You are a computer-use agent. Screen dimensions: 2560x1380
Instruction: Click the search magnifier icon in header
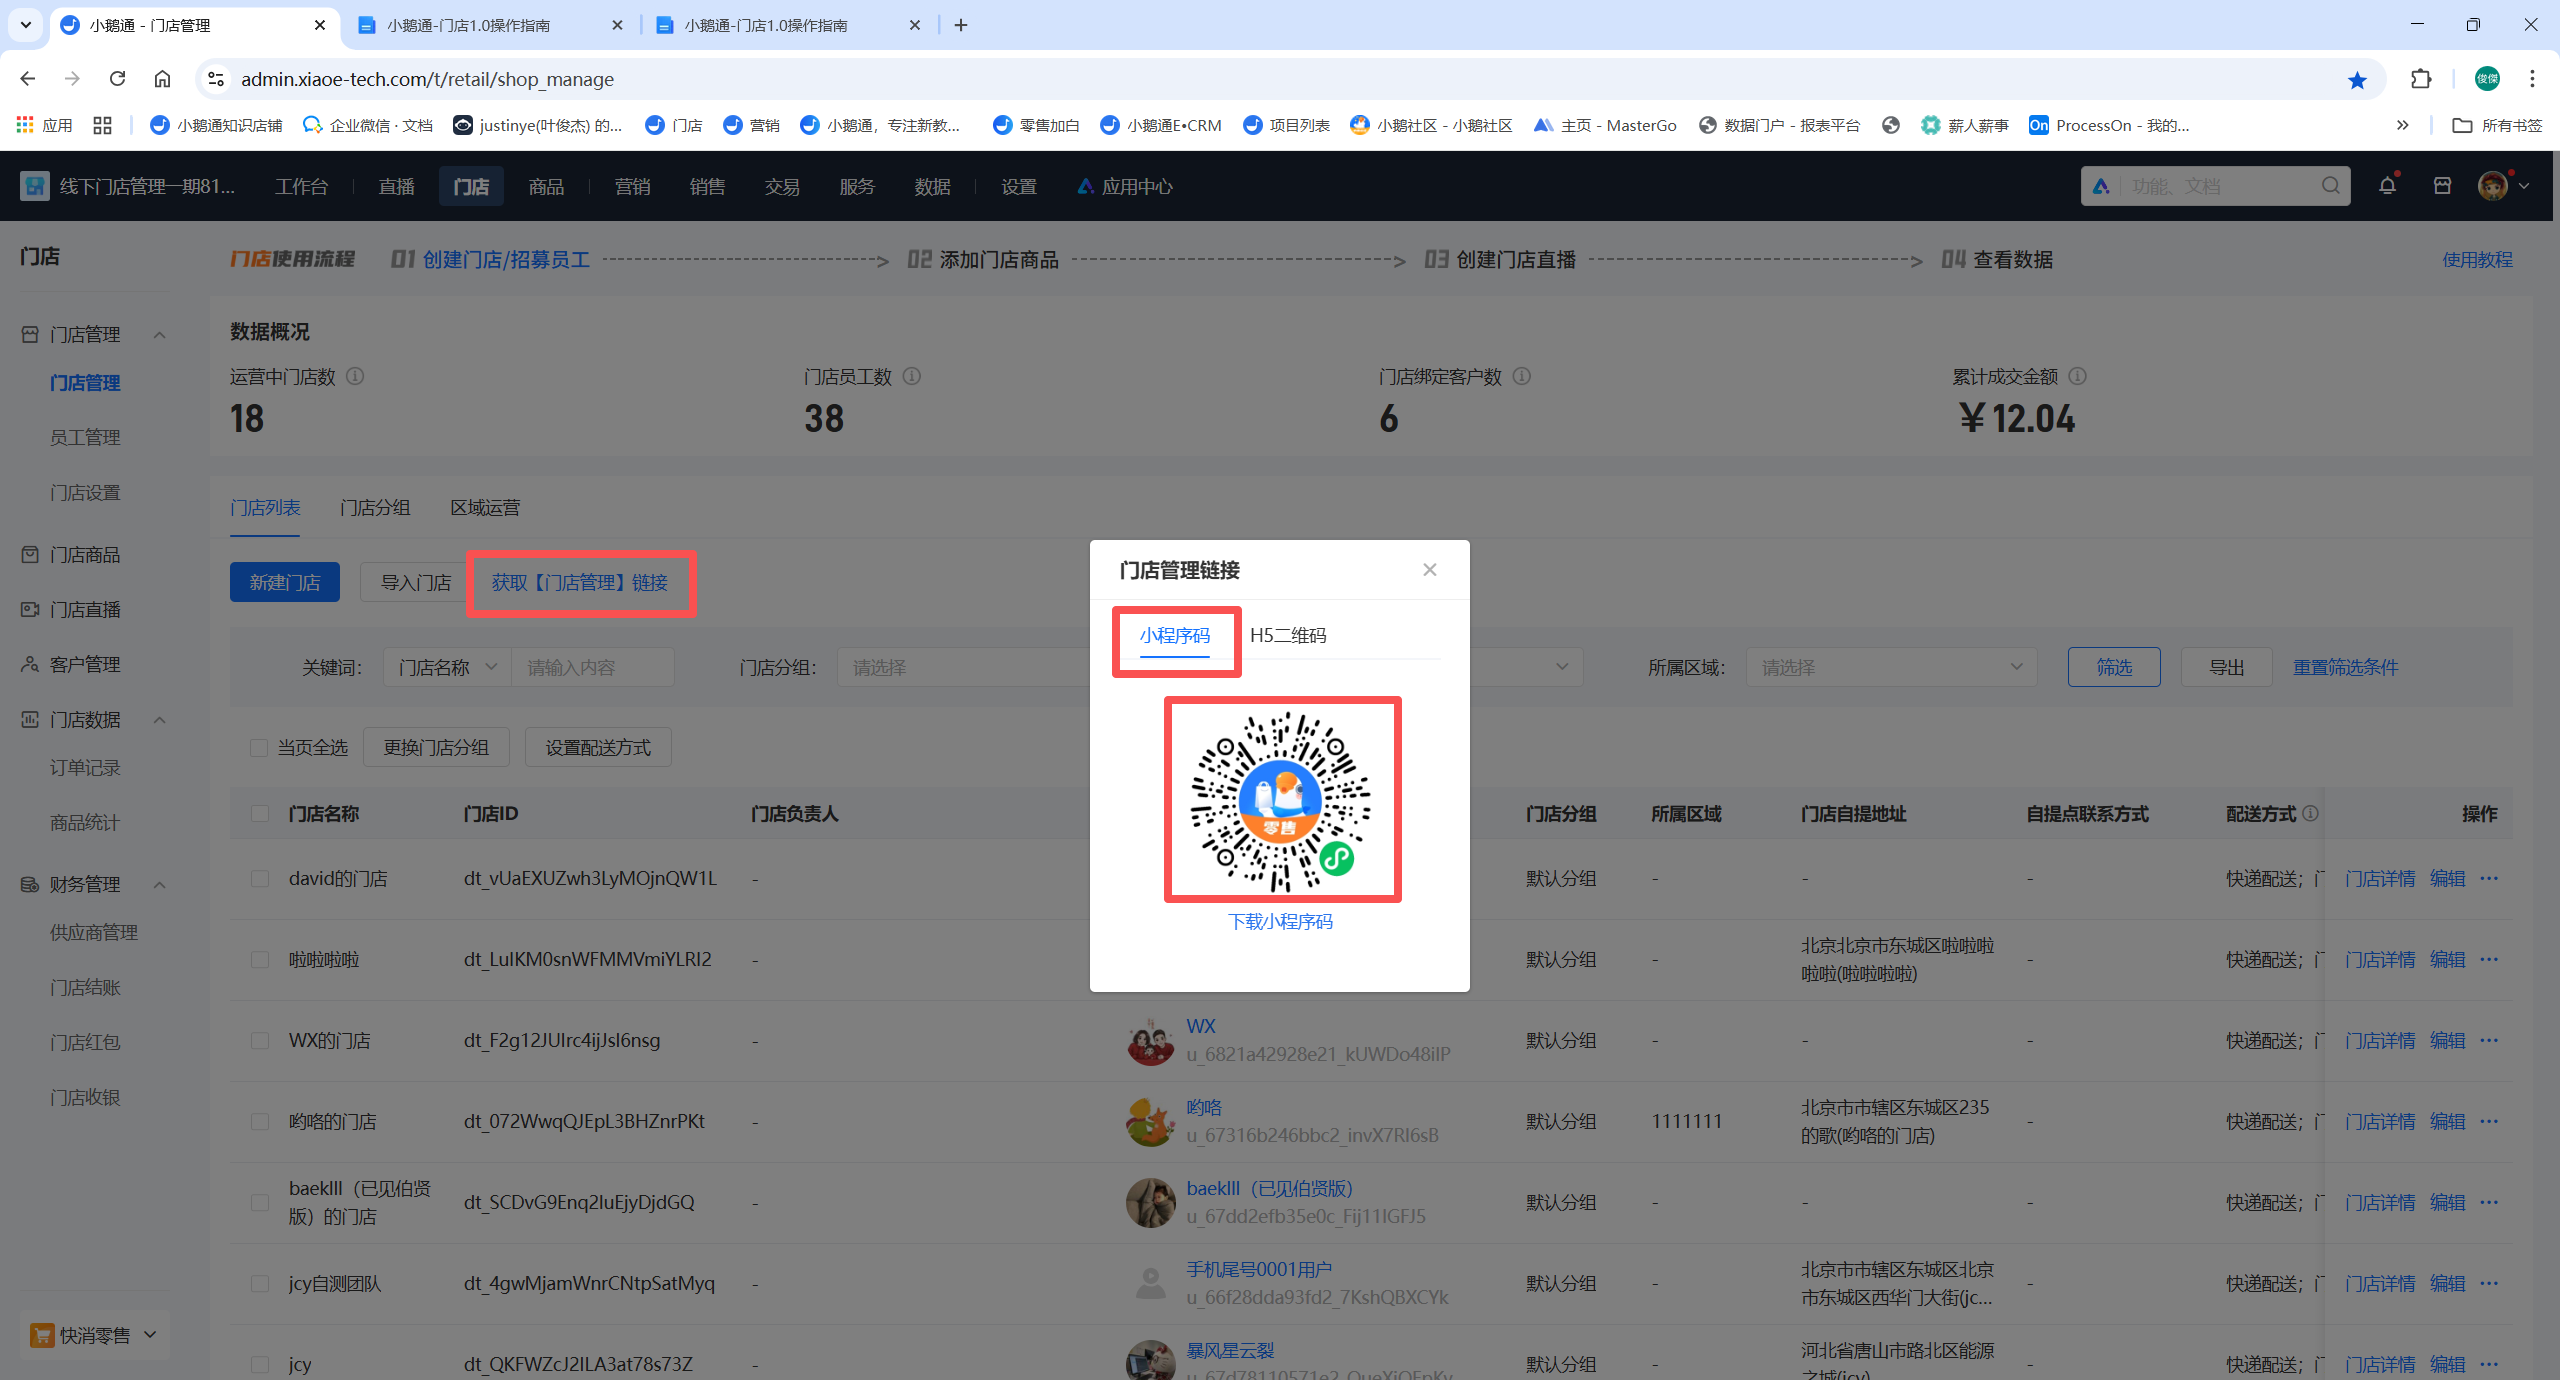tap(2330, 186)
